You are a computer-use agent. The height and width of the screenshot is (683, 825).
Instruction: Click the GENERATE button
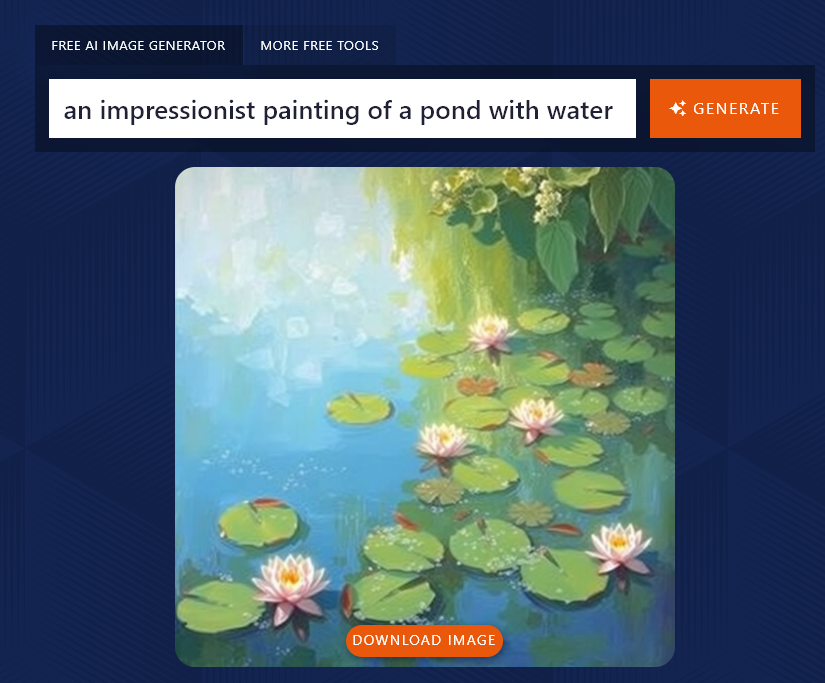tap(725, 108)
